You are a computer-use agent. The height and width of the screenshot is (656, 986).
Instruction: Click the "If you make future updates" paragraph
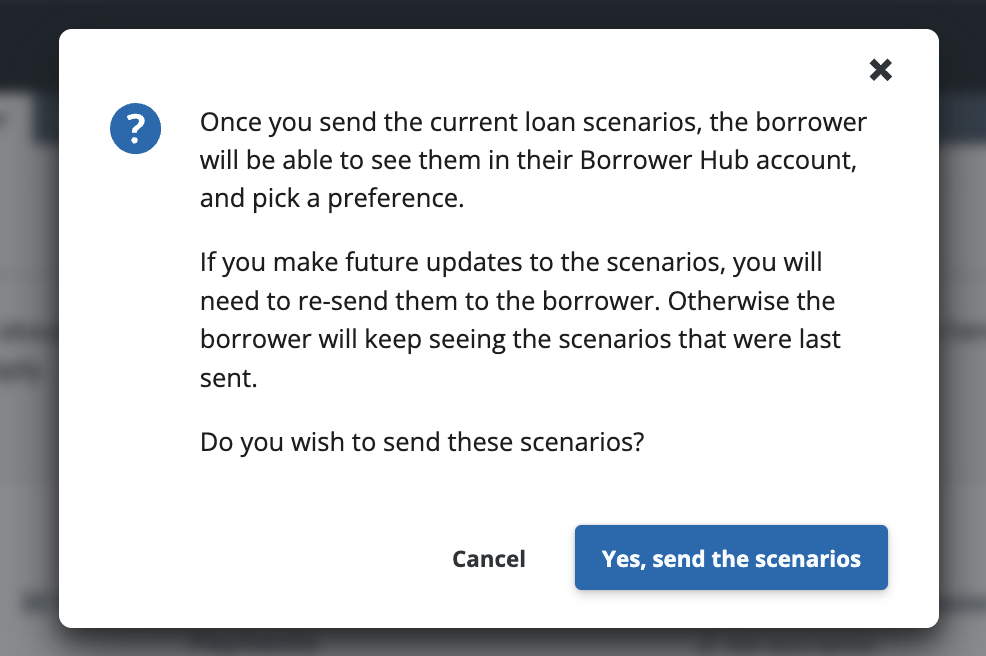point(520,320)
